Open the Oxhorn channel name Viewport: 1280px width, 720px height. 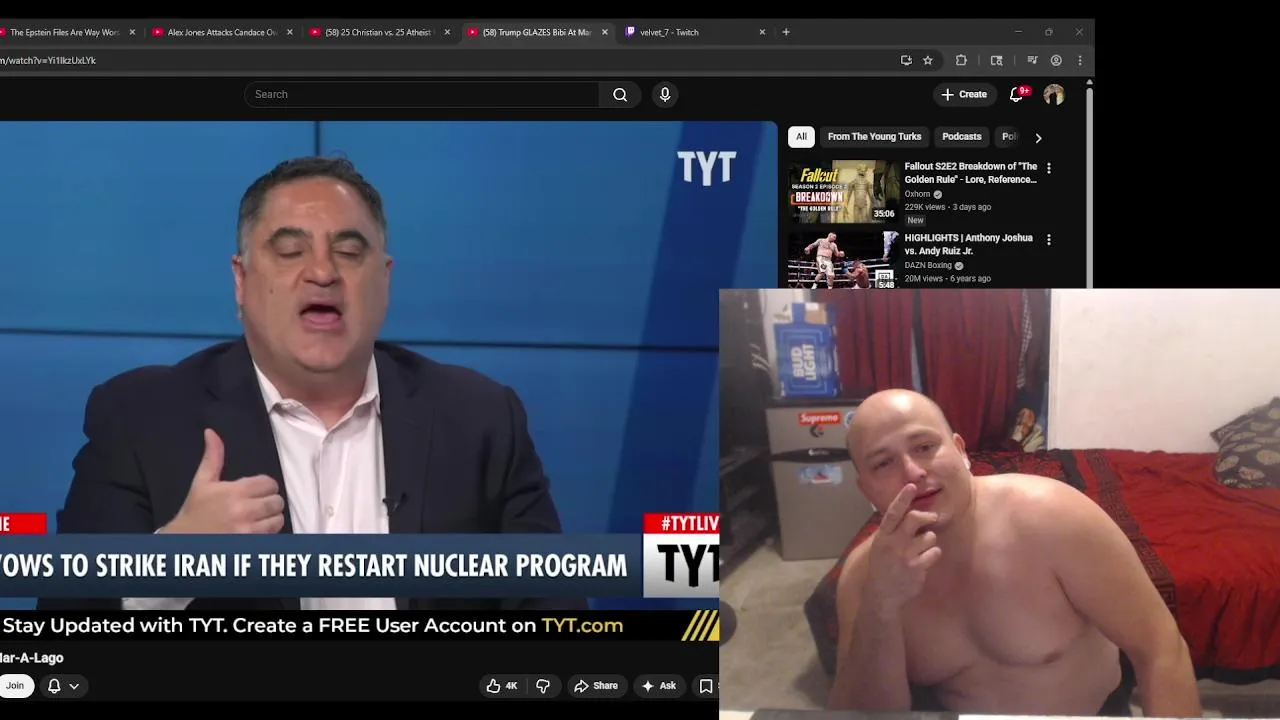tap(917, 194)
